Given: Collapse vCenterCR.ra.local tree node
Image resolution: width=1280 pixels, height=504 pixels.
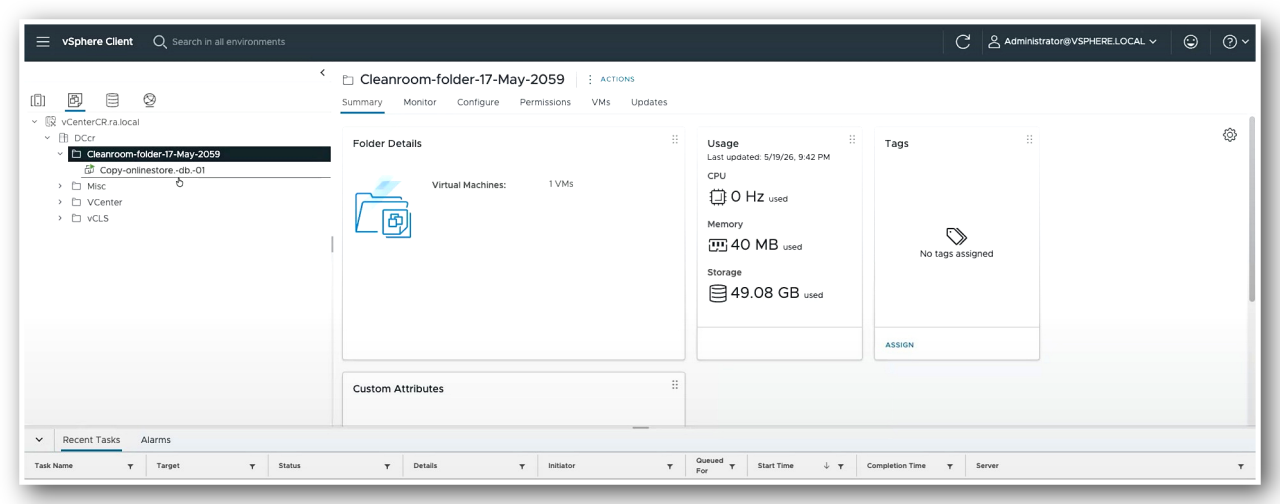Looking at the screenshot, I should coord(35,122).
